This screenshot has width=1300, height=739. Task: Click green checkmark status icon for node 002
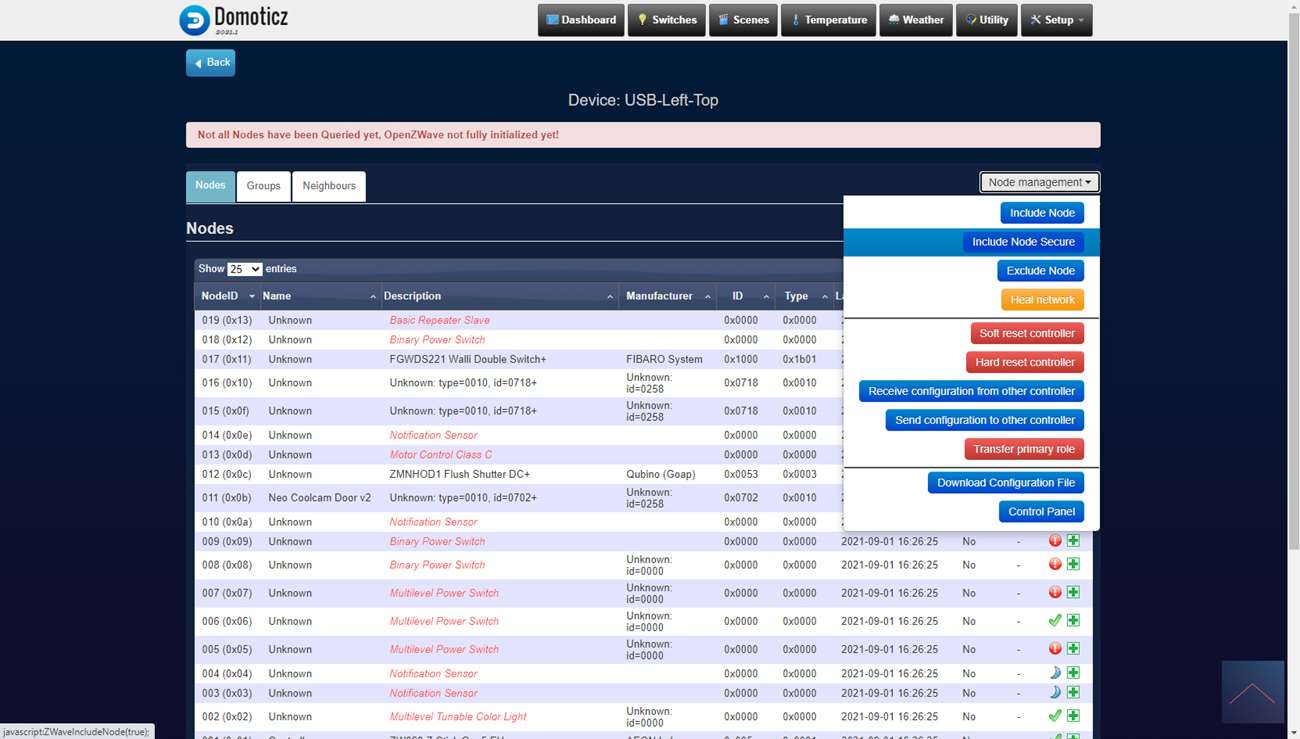point(1055,716)
